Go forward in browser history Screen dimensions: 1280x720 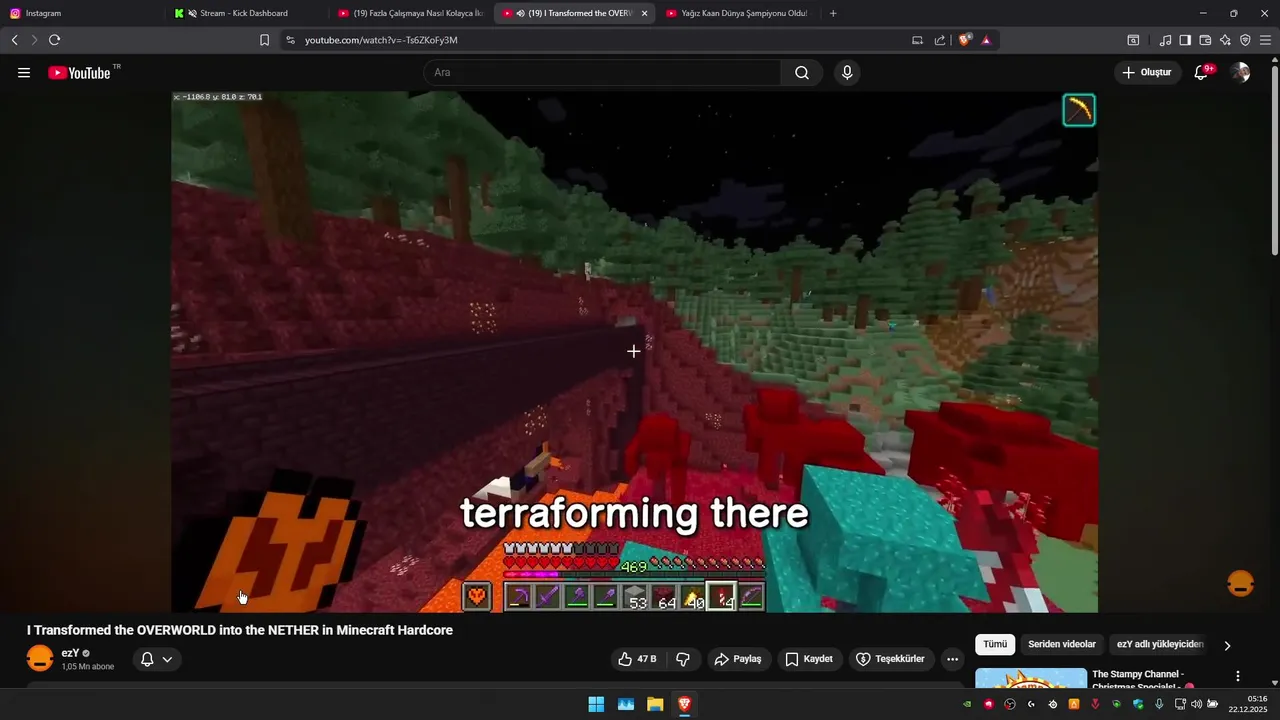click(34, 40)
